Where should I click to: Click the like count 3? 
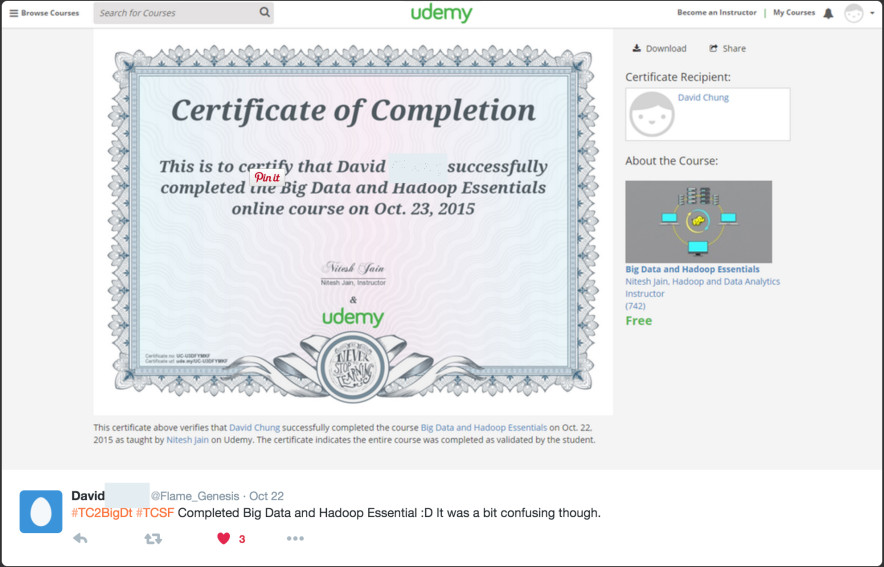pos(242,539)
